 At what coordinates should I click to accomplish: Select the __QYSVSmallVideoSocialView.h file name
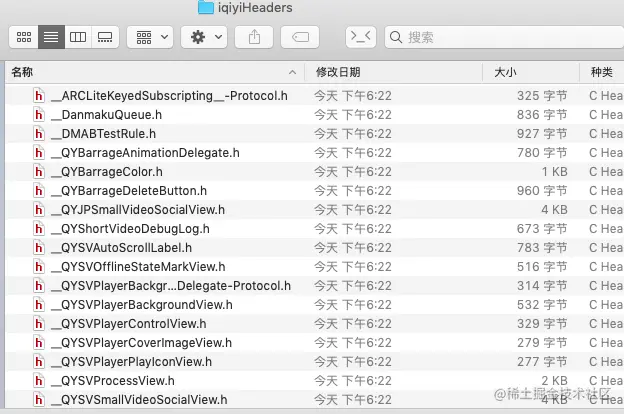tap(139, 400)
